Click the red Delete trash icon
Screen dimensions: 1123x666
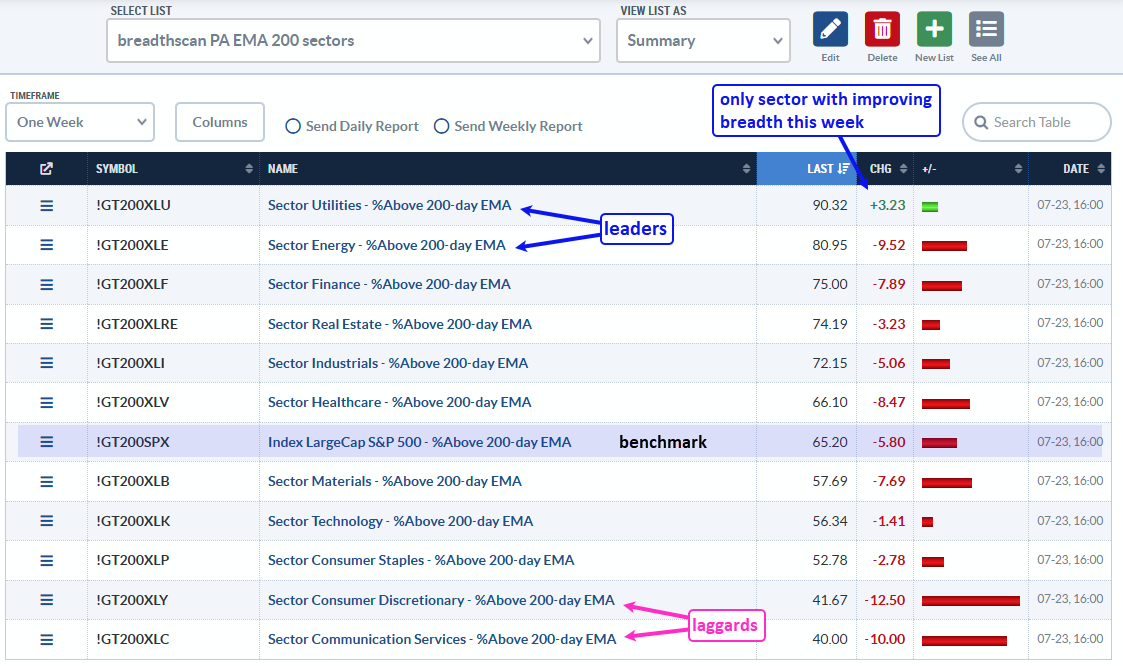(x=882, y=29)
